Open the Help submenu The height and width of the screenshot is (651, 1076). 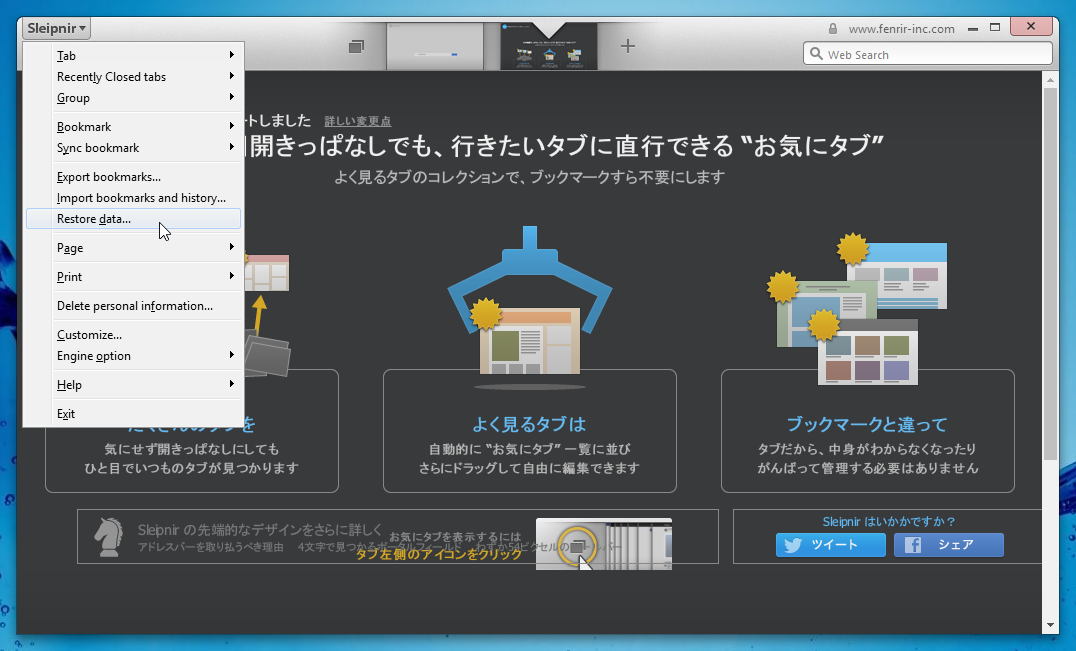point(134,385)
